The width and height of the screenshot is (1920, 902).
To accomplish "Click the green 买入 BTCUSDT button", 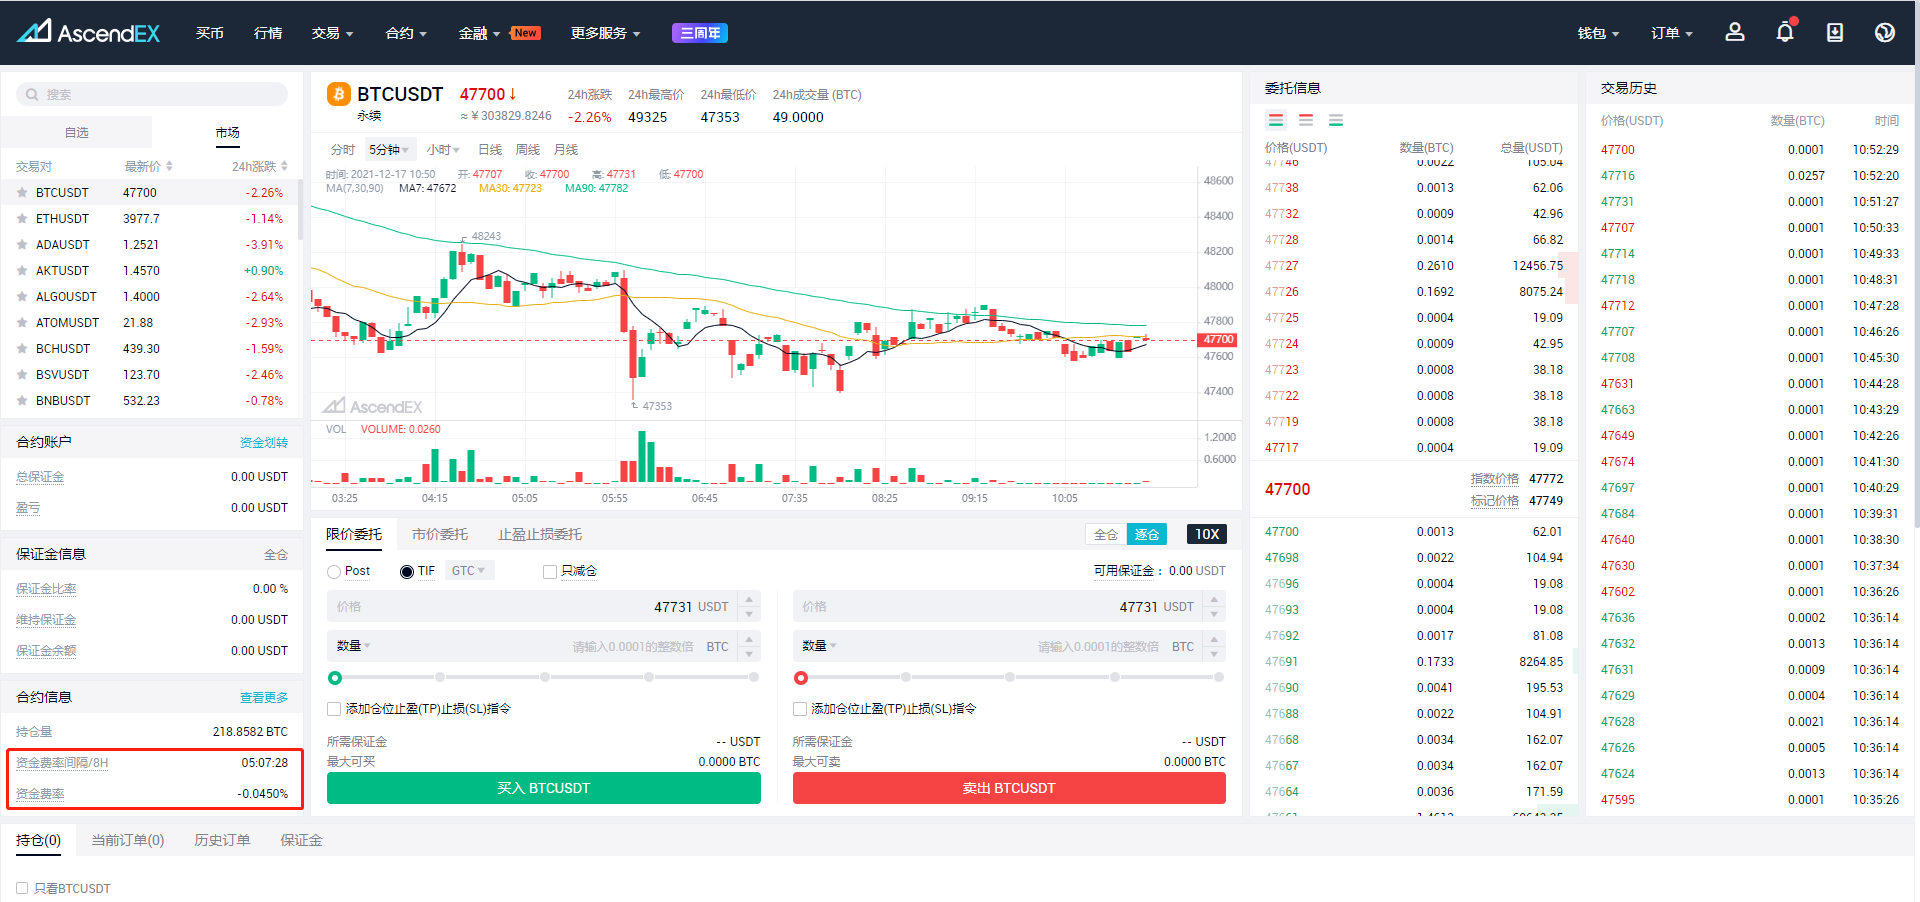I will tap(544, 788).
